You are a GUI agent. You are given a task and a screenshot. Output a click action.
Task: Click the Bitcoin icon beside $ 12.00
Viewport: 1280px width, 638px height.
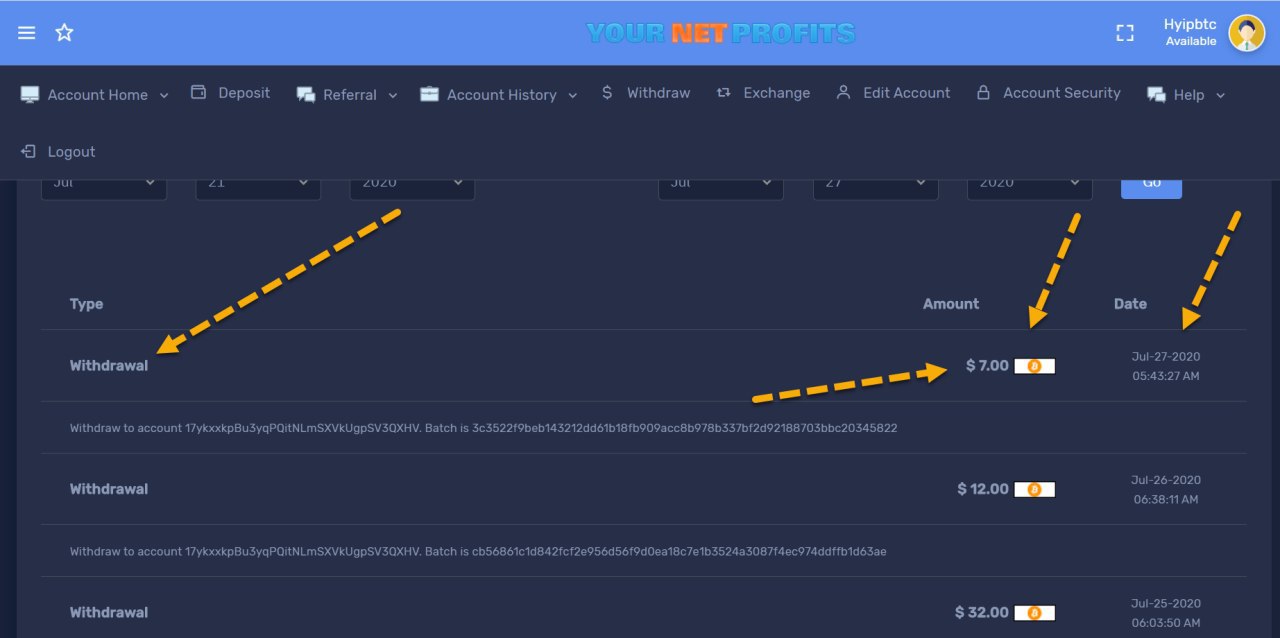(1034, 489)
